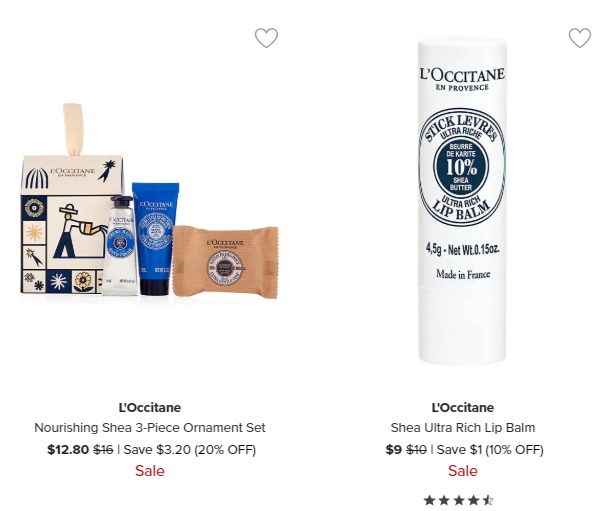Open the star rating for Shea Lip Balm
This screenshot has width=600, height=511.
click(458, 500)
